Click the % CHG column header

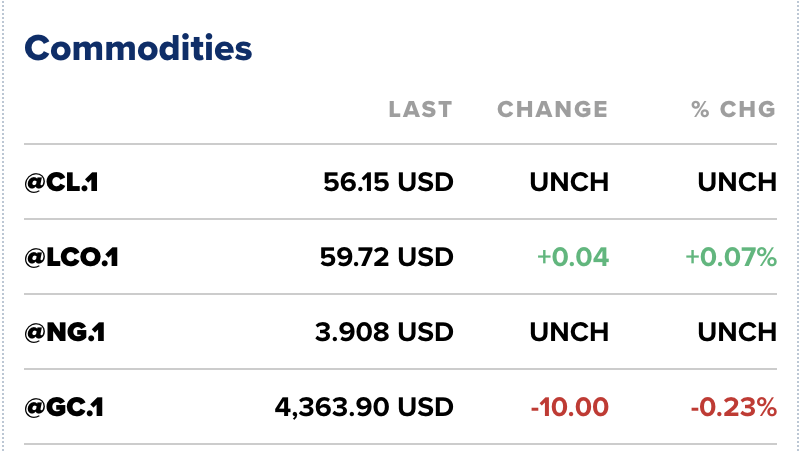[733, 109]
